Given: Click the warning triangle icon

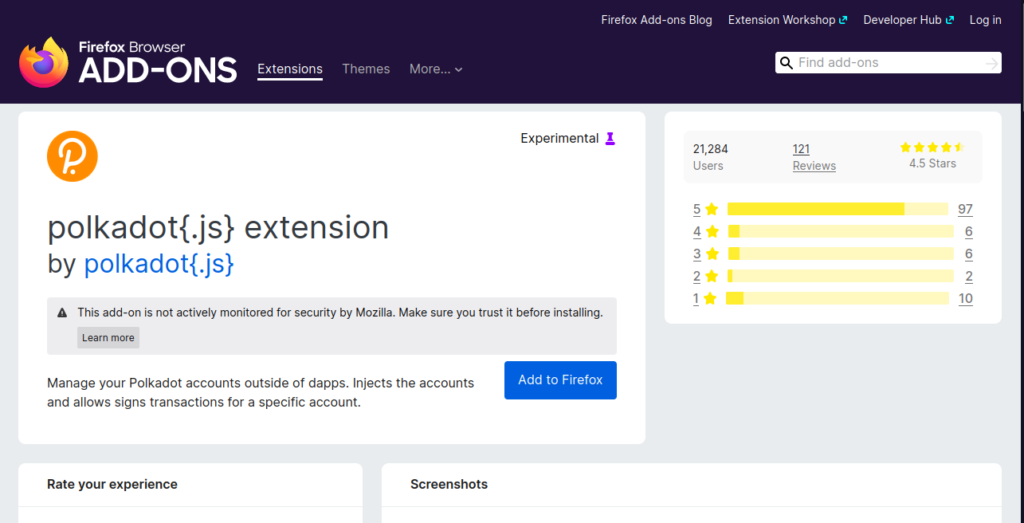Looking at the screenshot, I should pyautogui.click(x=62, y=313).
